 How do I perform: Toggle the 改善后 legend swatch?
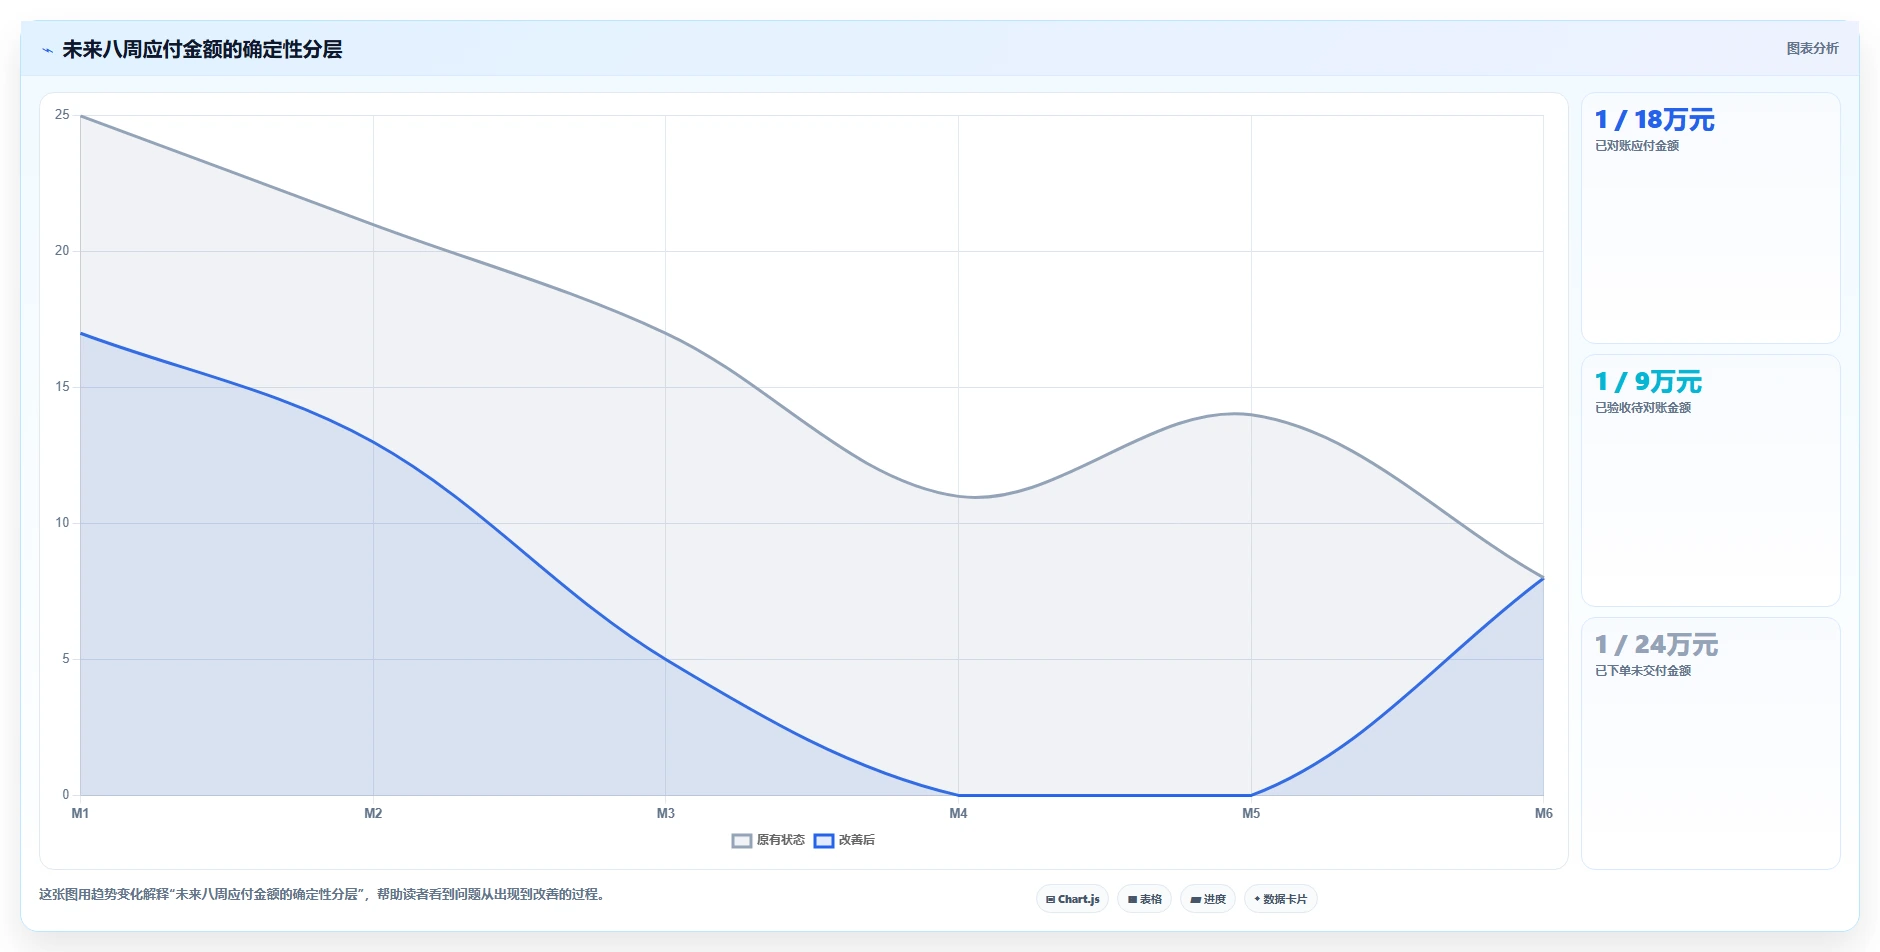[x=823, y=841]
